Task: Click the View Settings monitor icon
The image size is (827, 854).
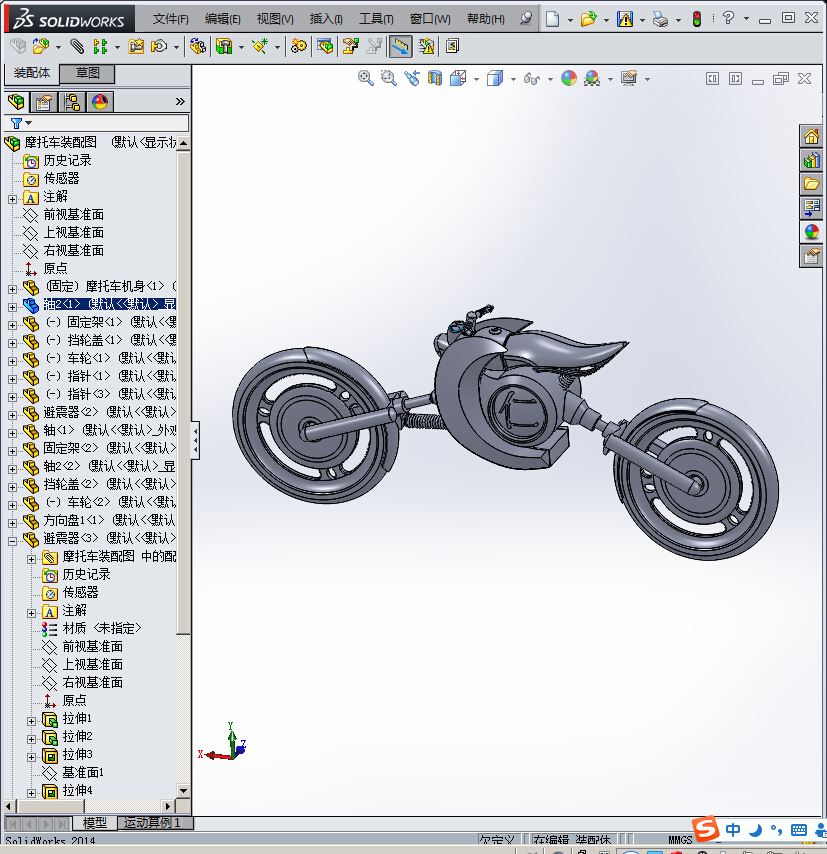Action: (629, 78)
